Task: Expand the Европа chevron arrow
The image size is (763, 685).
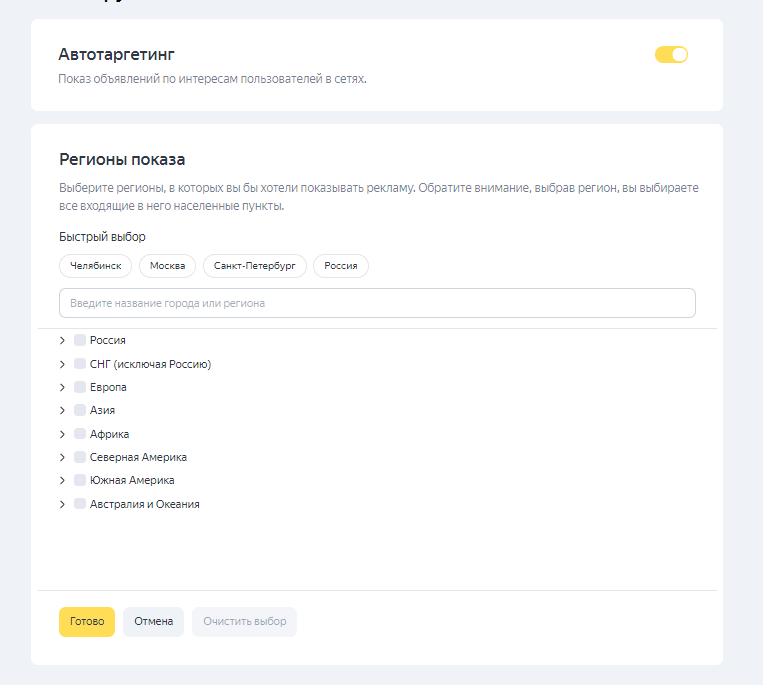Action: [x=62, y=387]
